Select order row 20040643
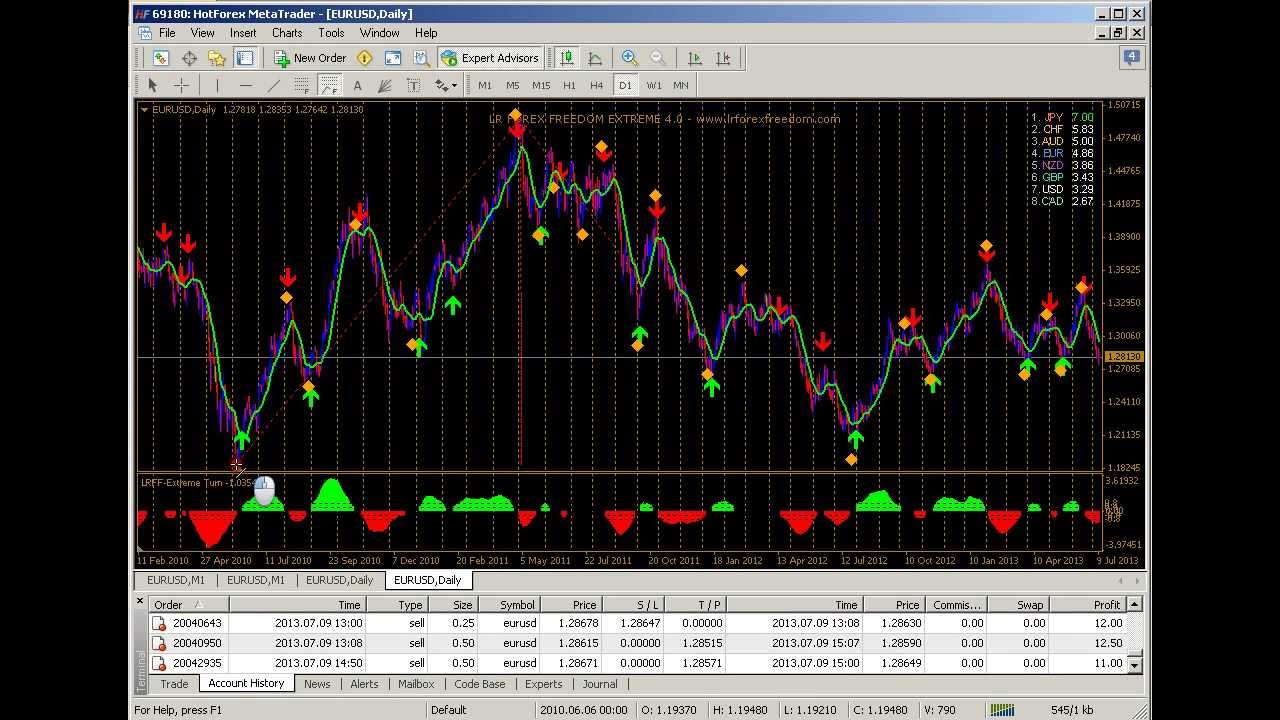Viewport: 1280px width, 720px height. click(638, 623)
